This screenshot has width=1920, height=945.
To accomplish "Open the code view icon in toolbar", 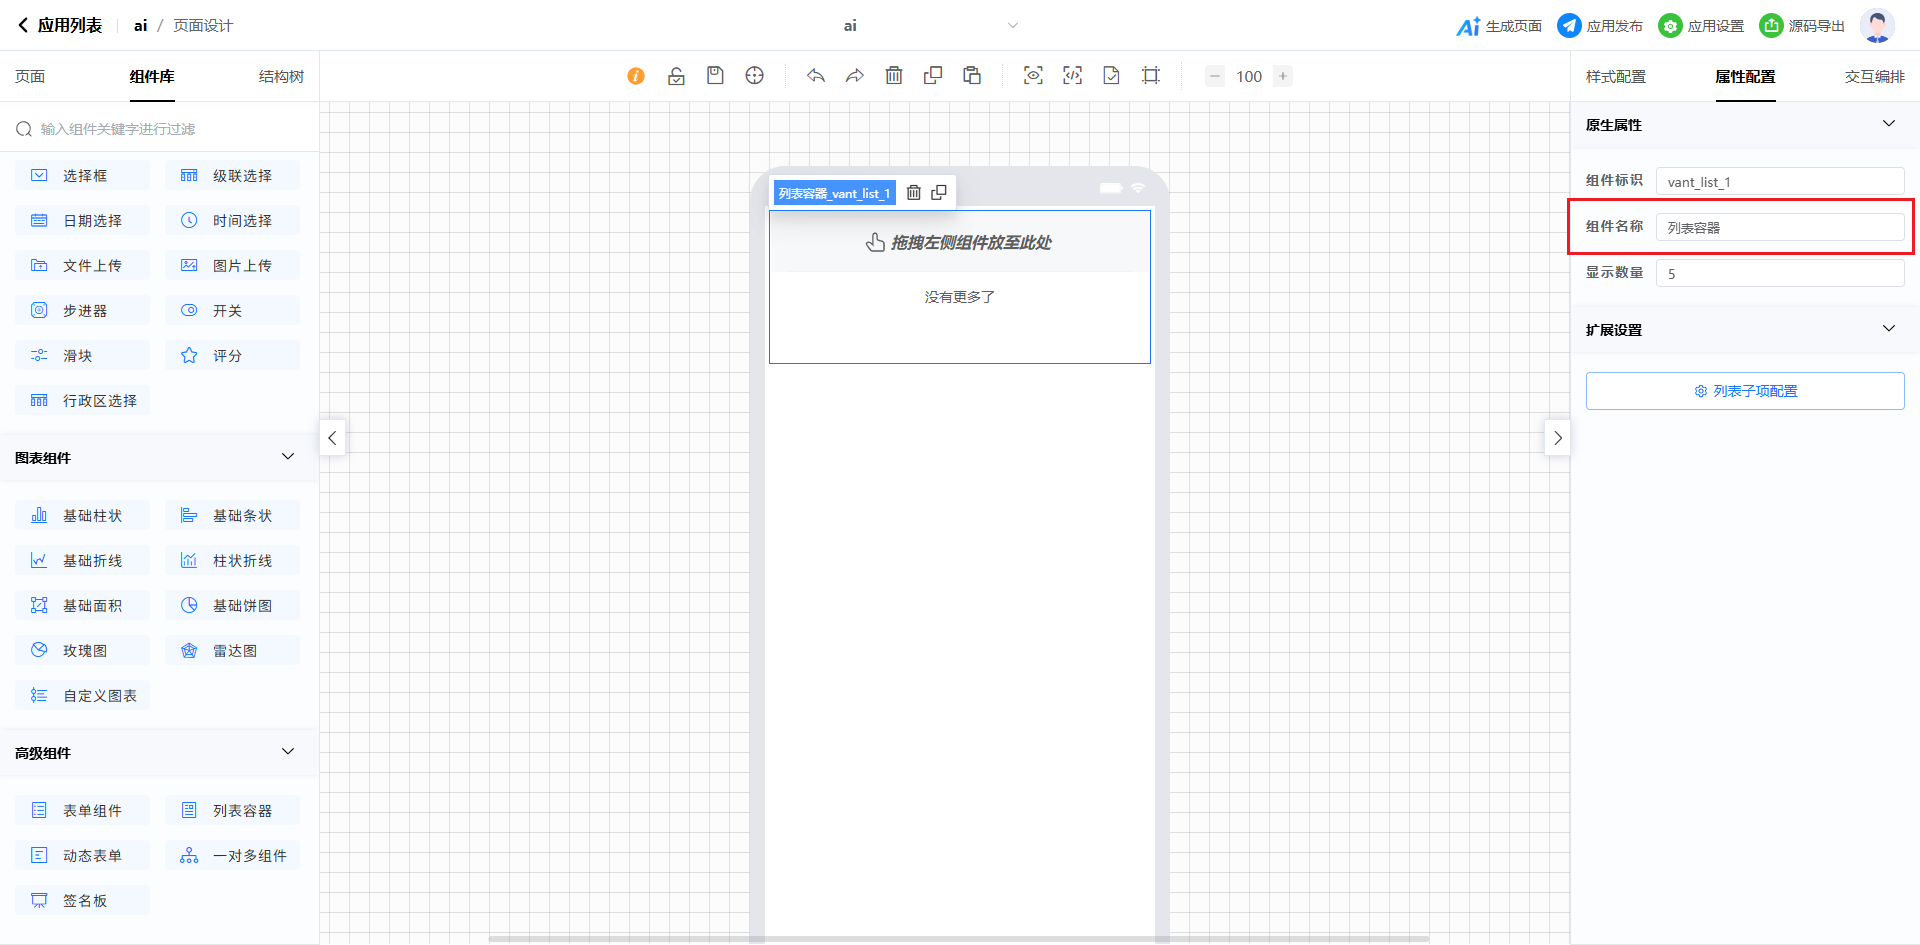I will (x=1072, y=76).
